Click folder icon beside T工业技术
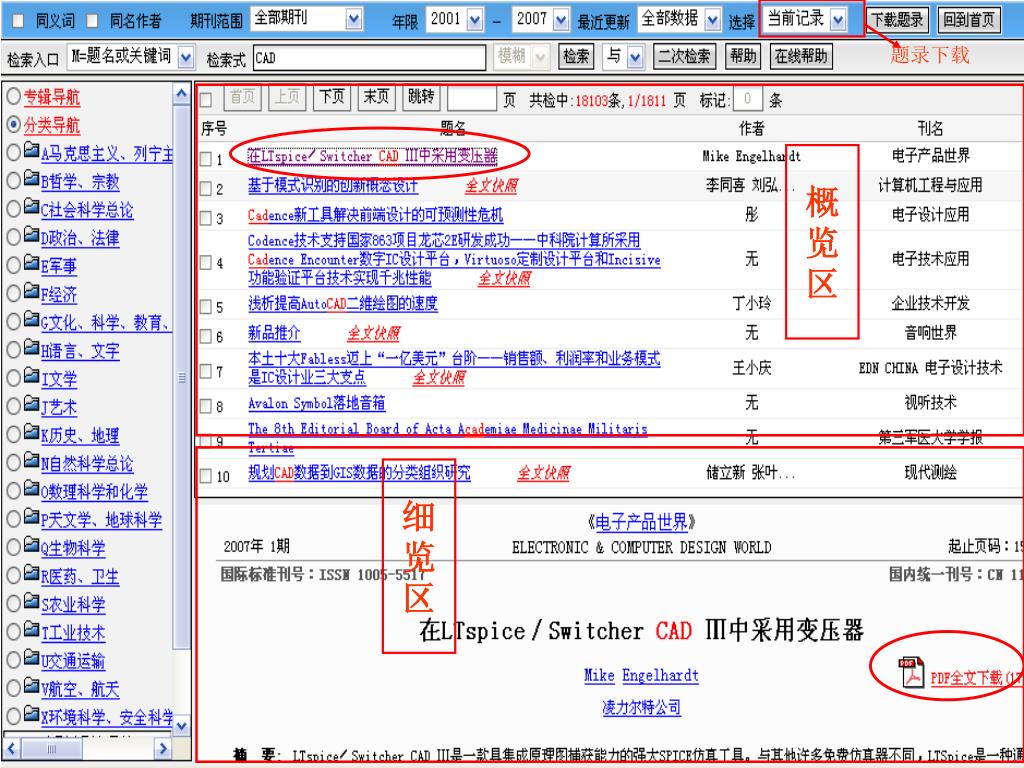 pyautogui.click(x=31, y=630)
